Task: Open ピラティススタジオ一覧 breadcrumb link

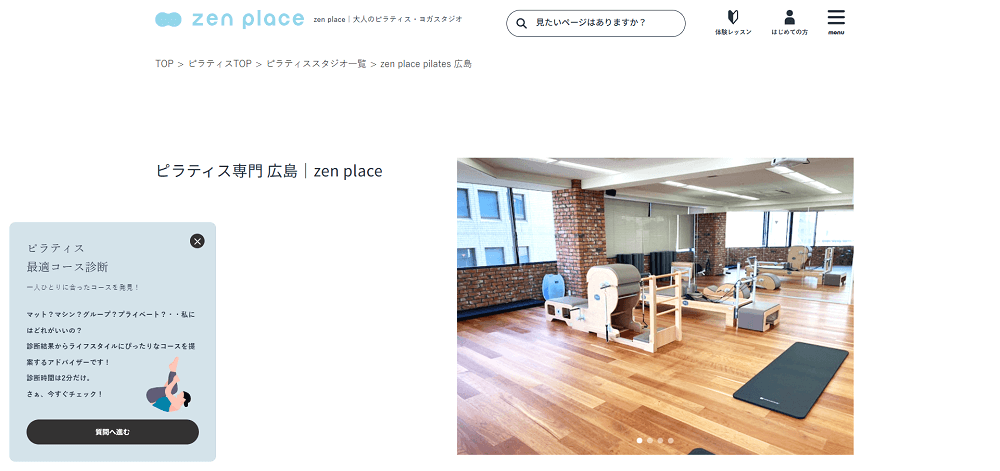Action: 316,64
